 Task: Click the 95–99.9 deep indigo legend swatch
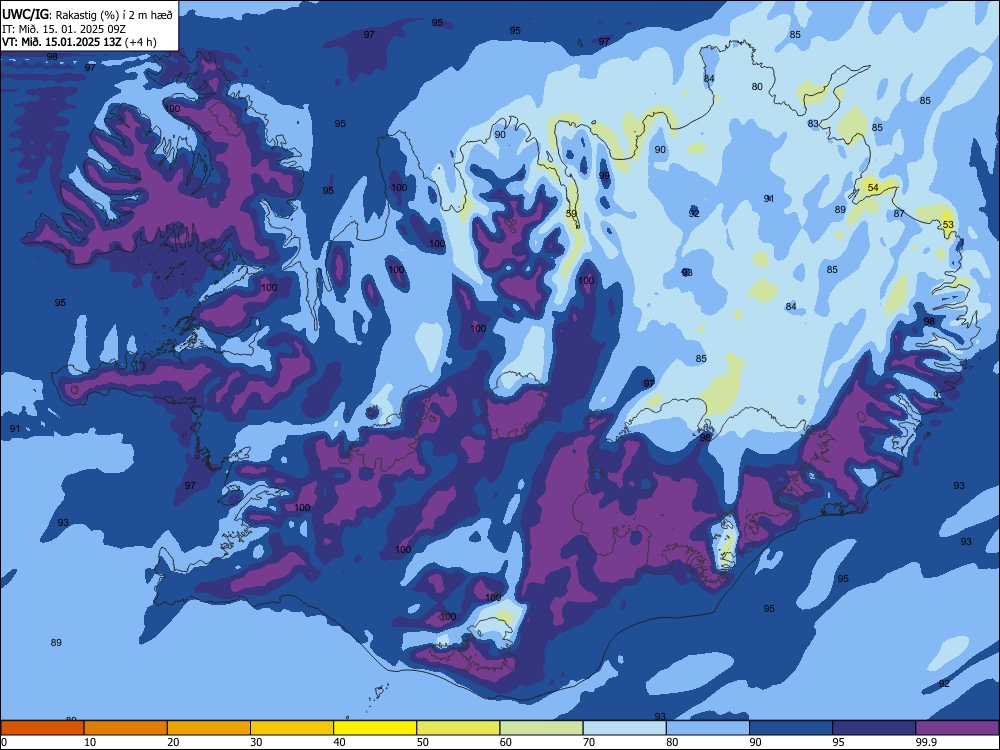click(x=874, y=728)
